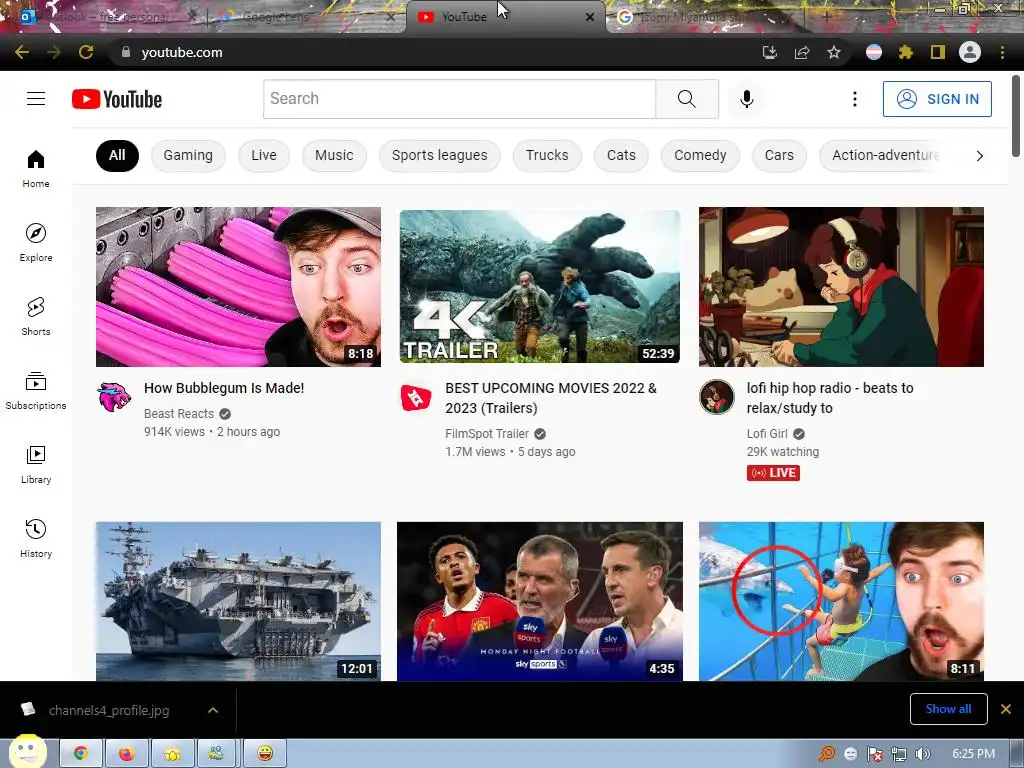Bookmark this page with the star

point(833,52)
